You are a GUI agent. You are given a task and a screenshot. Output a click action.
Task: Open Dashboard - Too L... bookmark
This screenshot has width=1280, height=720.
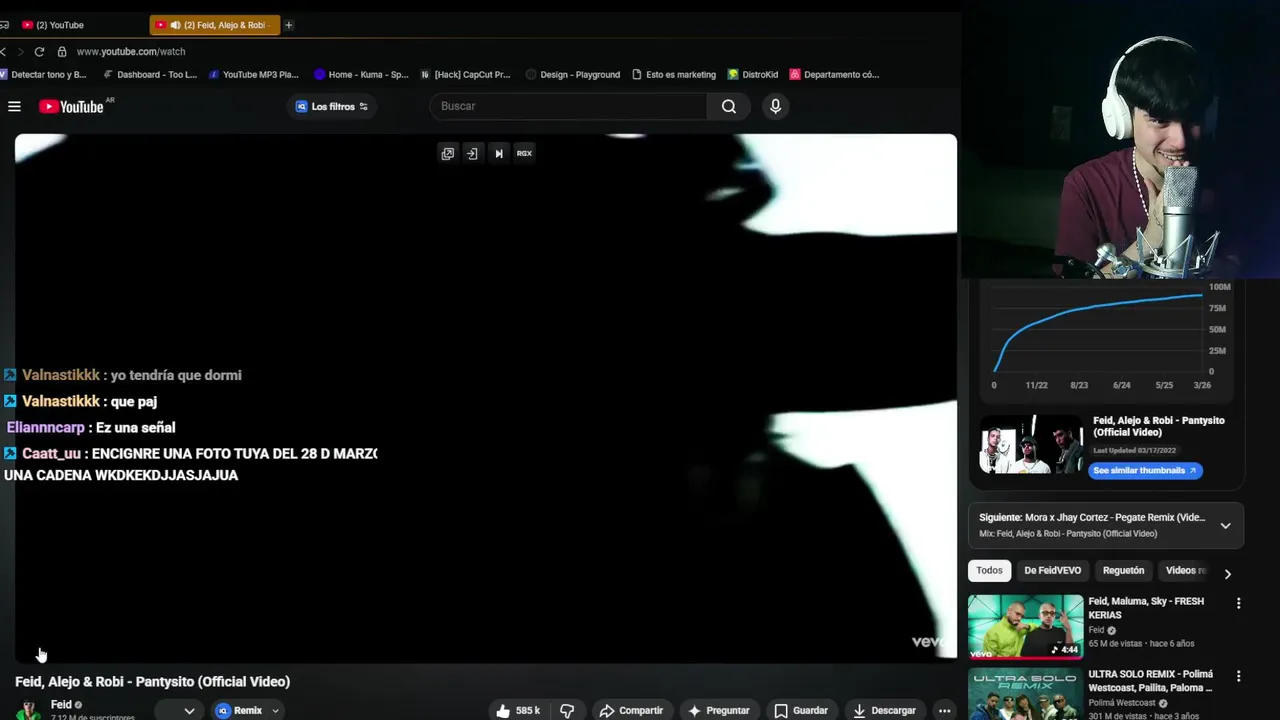click(x=150, y=74)
